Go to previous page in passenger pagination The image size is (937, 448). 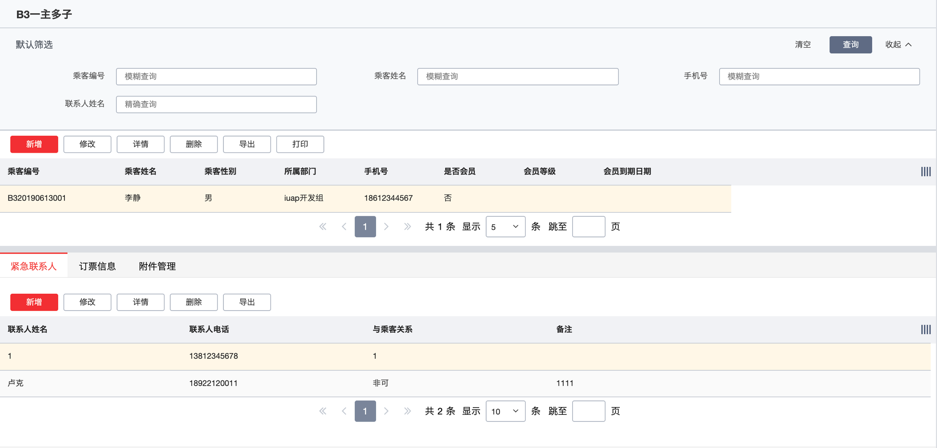tap(344, 227)
